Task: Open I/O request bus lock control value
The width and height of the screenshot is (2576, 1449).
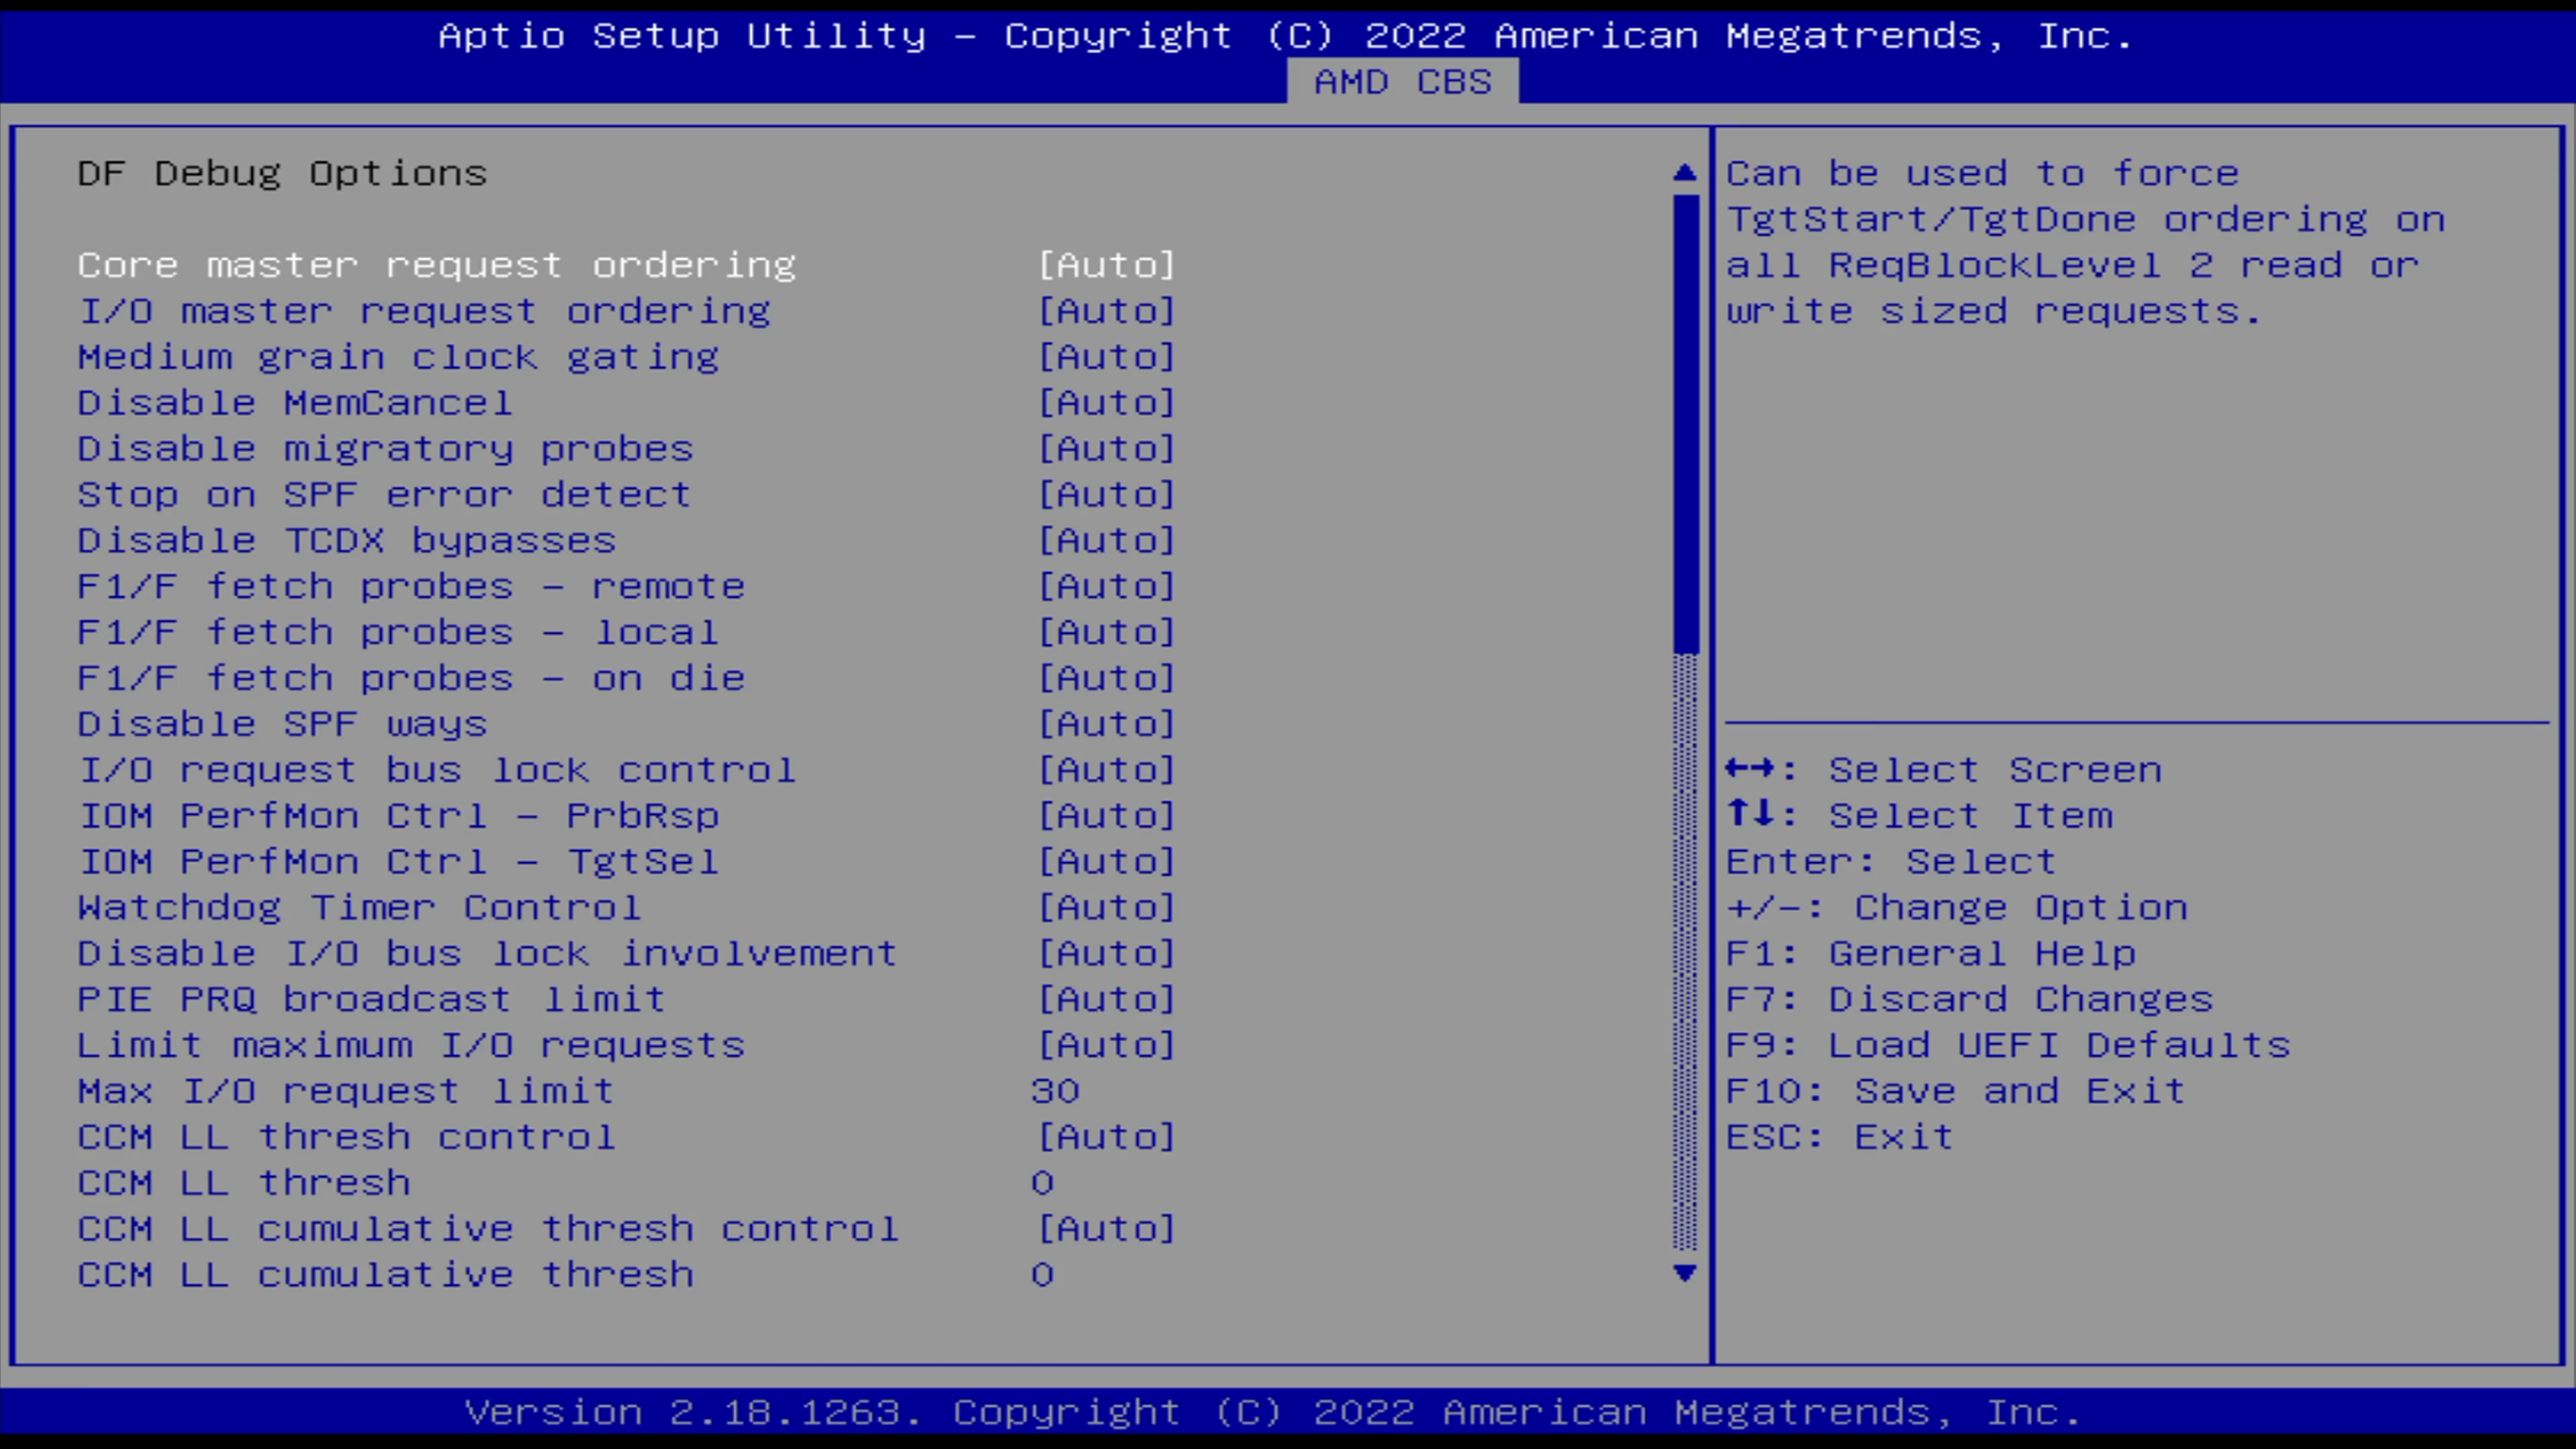Action: pos(1107,770)
